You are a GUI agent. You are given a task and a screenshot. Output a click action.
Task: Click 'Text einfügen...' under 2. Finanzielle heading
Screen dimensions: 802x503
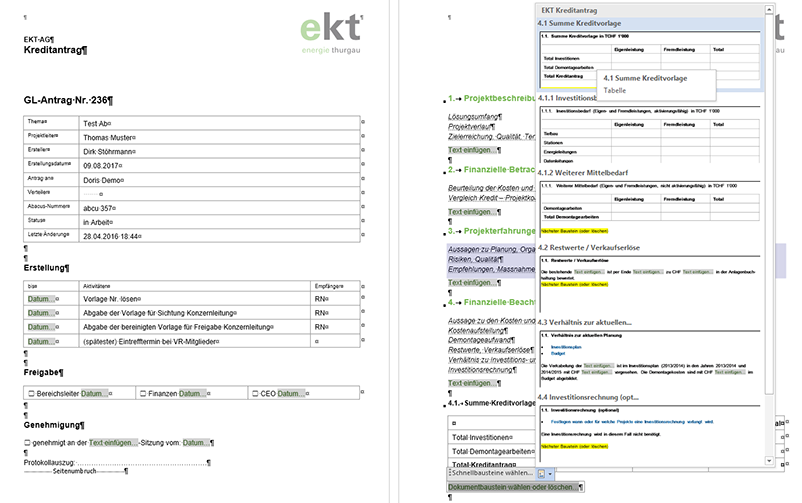pyautogui.click(x=472, y=212)
